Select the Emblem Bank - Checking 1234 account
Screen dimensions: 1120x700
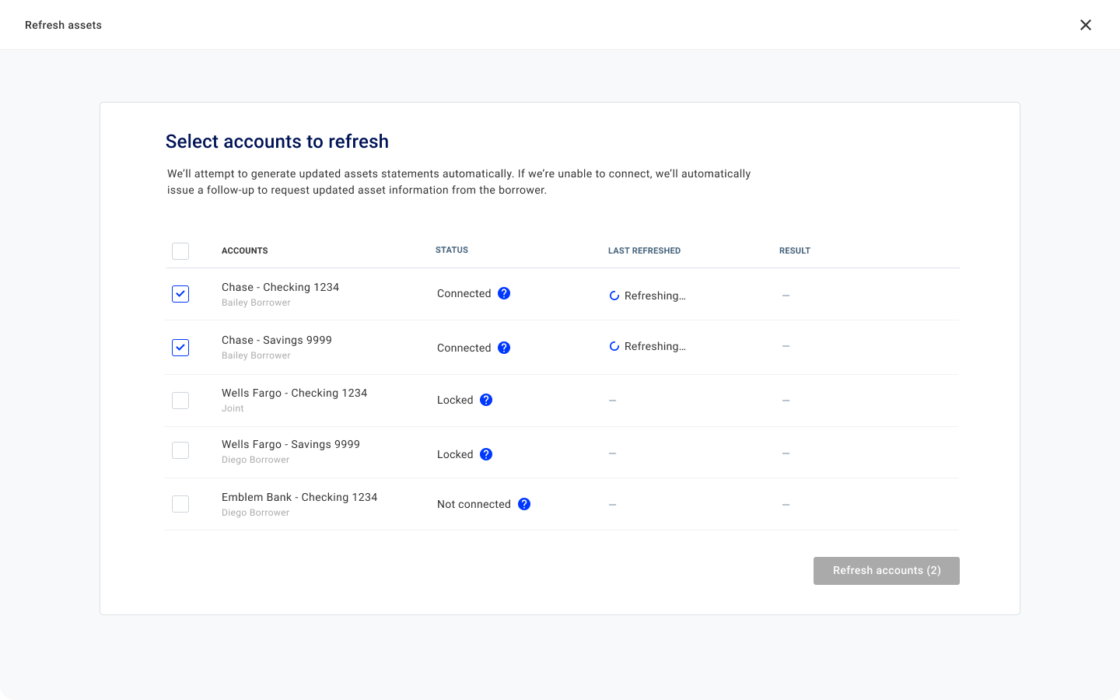(x=180, y=503)
